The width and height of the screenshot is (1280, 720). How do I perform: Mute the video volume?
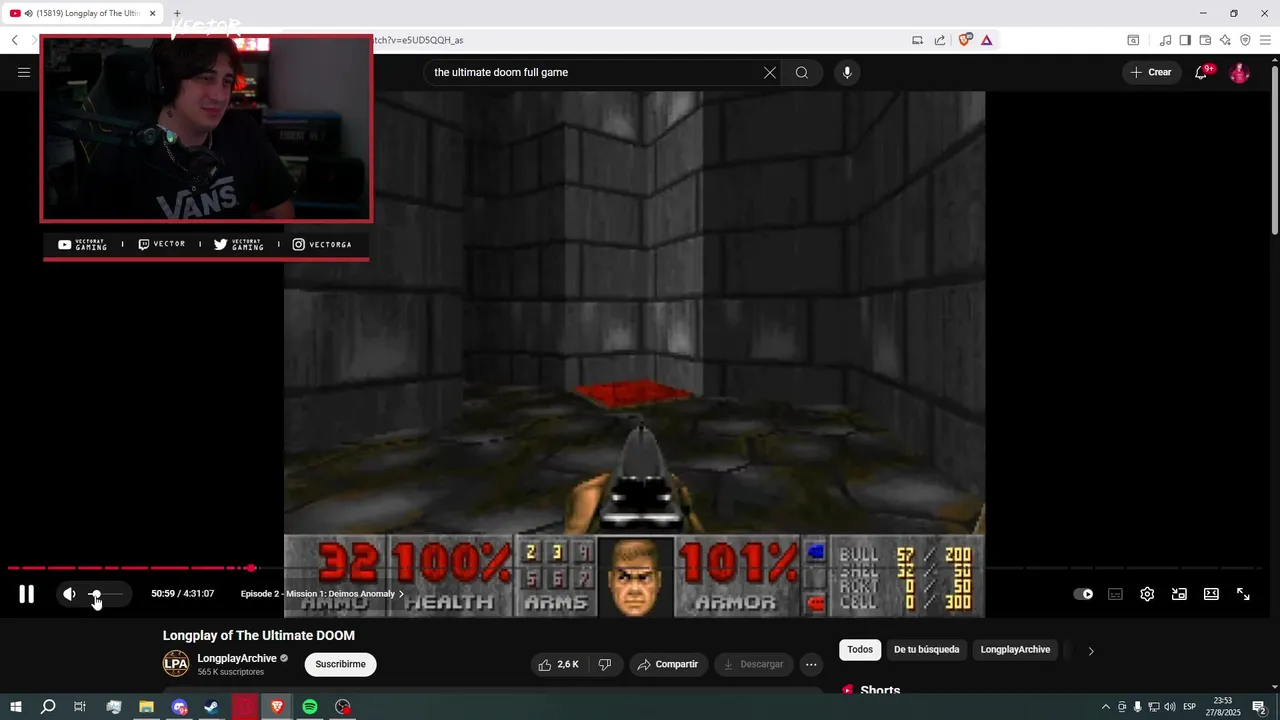69,594
